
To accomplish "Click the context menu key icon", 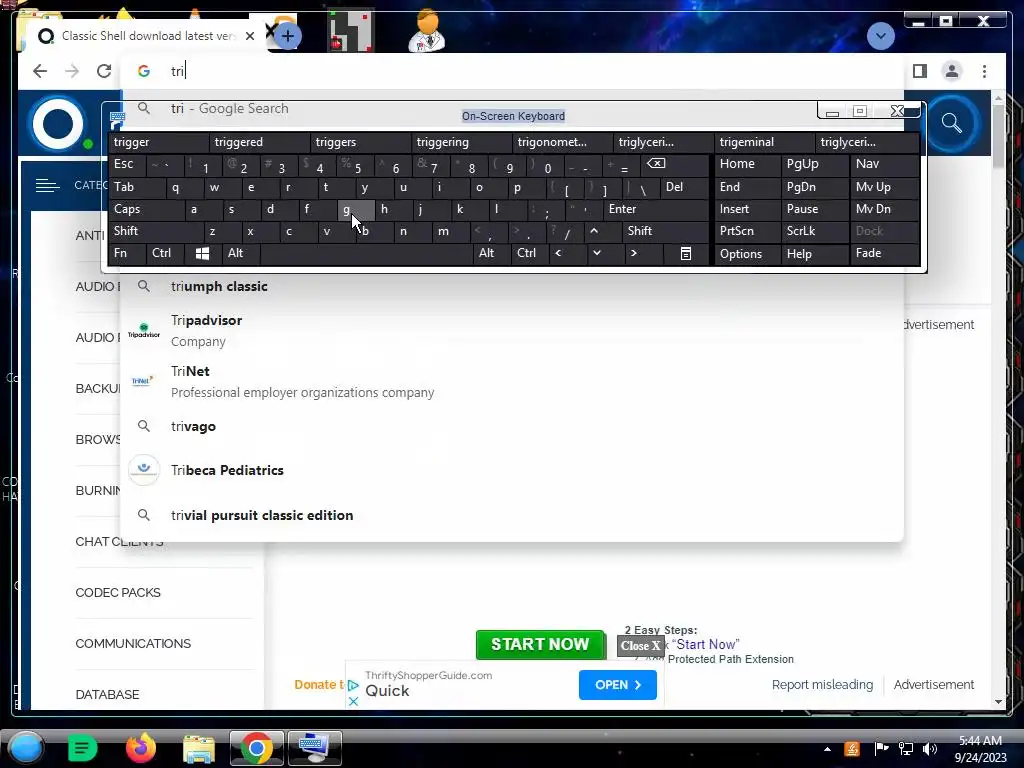I will (x=686, y=253).
